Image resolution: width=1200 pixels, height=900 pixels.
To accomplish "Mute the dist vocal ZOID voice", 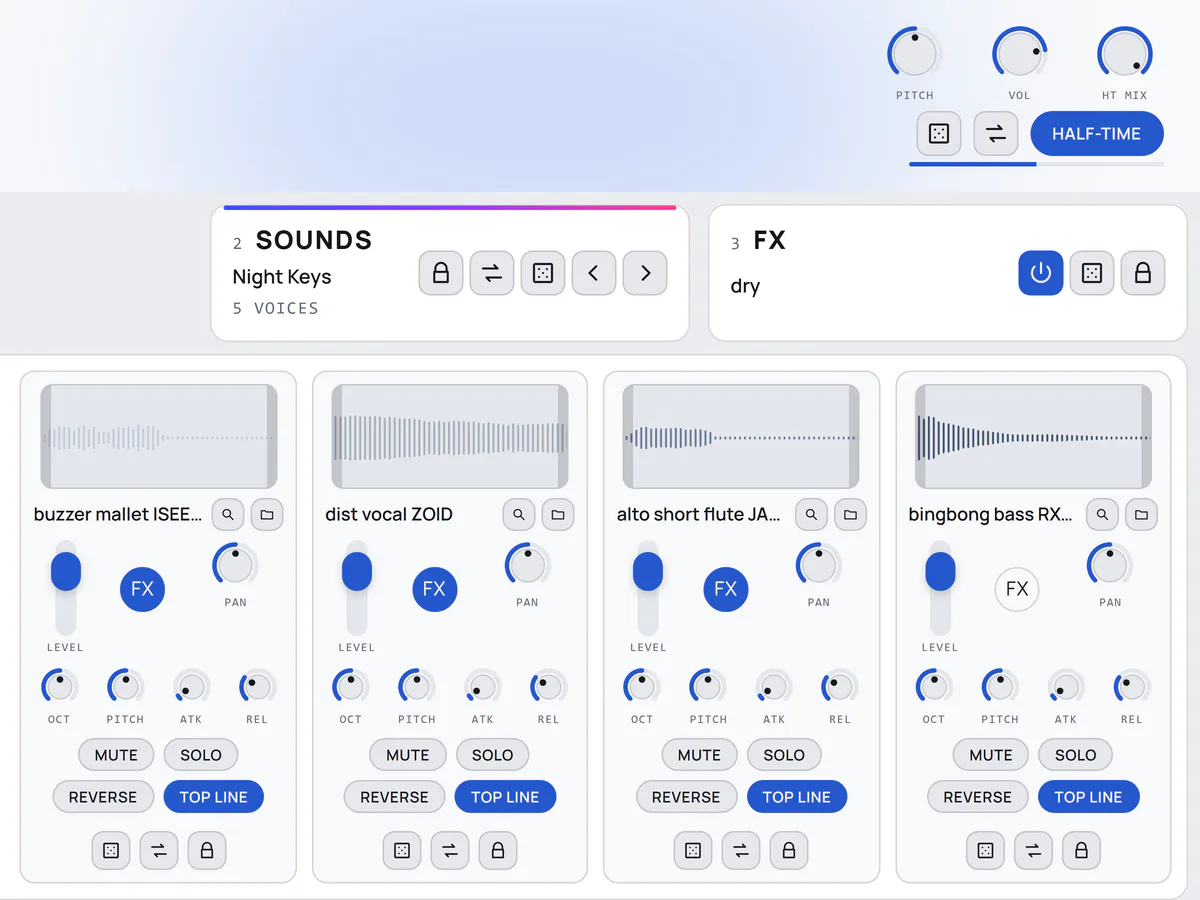I will [407, 755].
